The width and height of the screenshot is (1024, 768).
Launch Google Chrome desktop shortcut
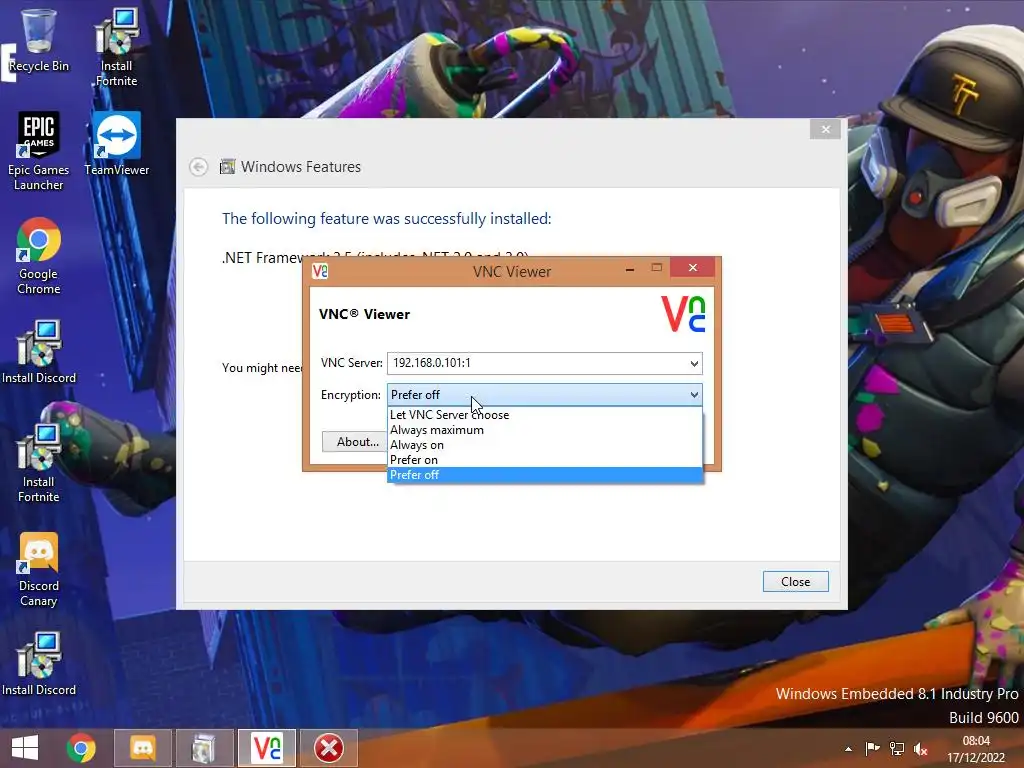[38, 255]
